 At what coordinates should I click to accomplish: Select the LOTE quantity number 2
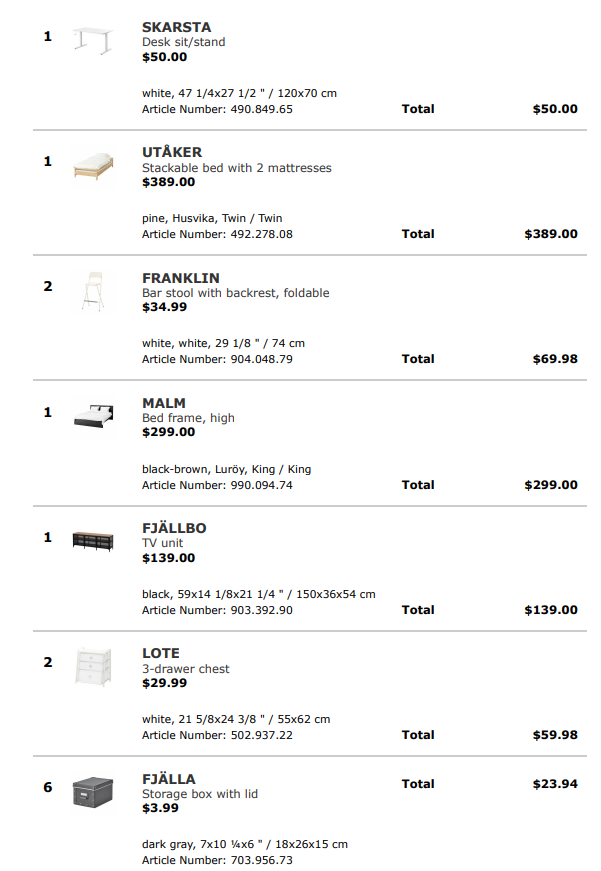pos(48,662)
